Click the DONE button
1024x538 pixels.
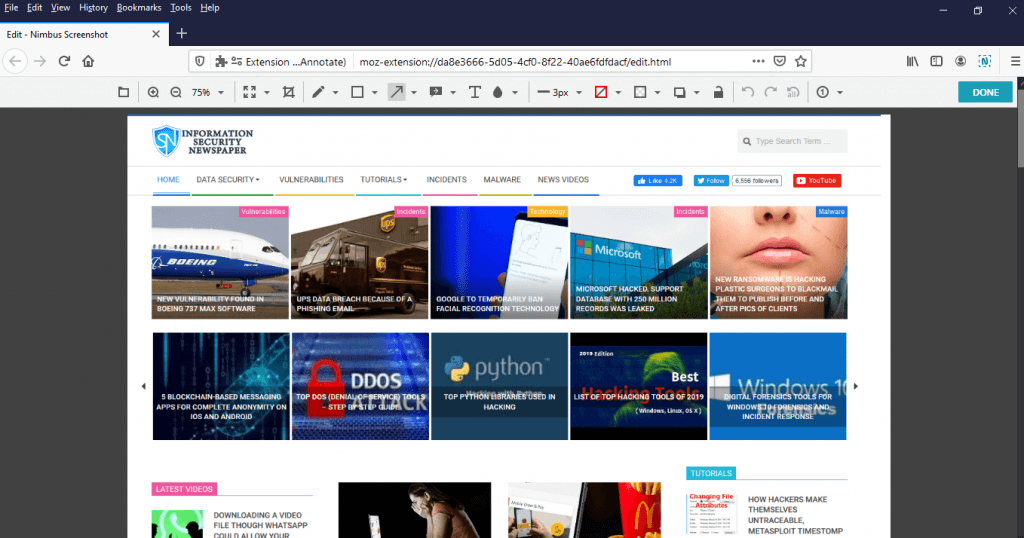tap(985, 92)
